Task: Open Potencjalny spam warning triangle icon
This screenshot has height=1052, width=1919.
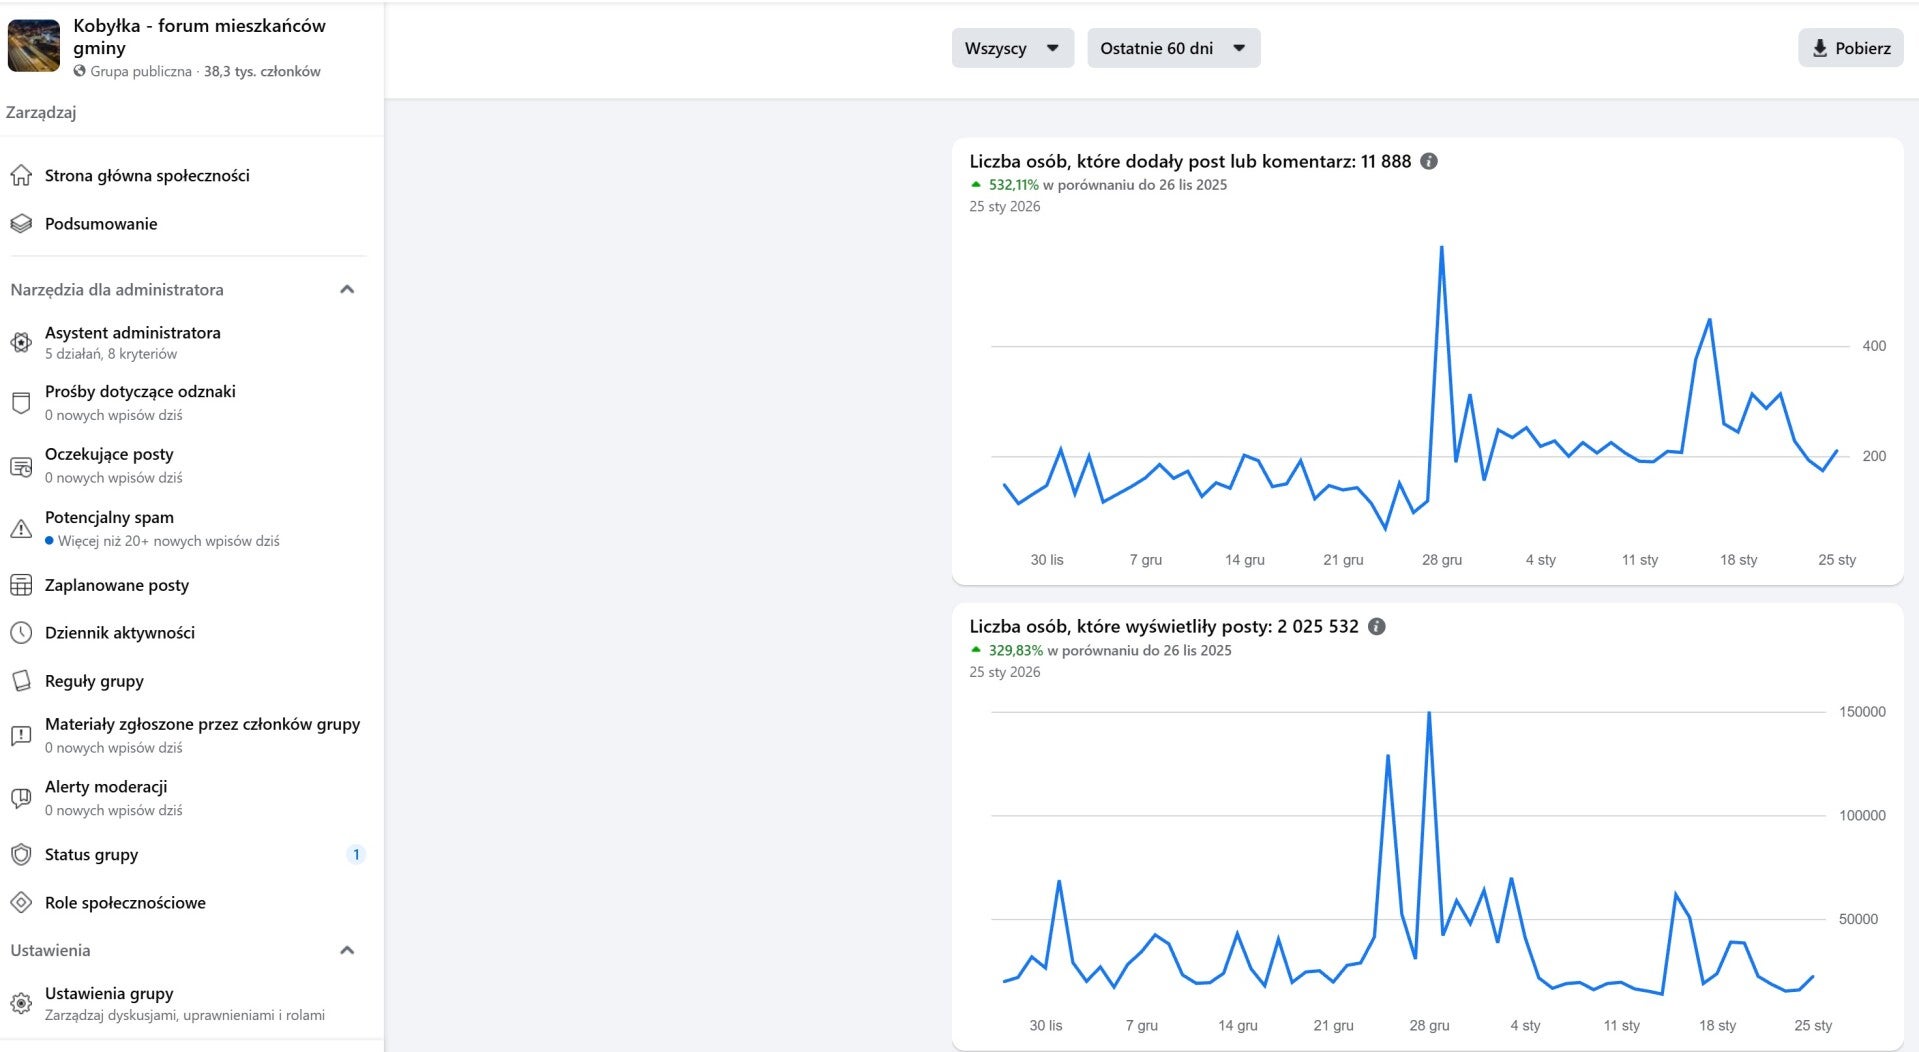Action: point(21,529)
